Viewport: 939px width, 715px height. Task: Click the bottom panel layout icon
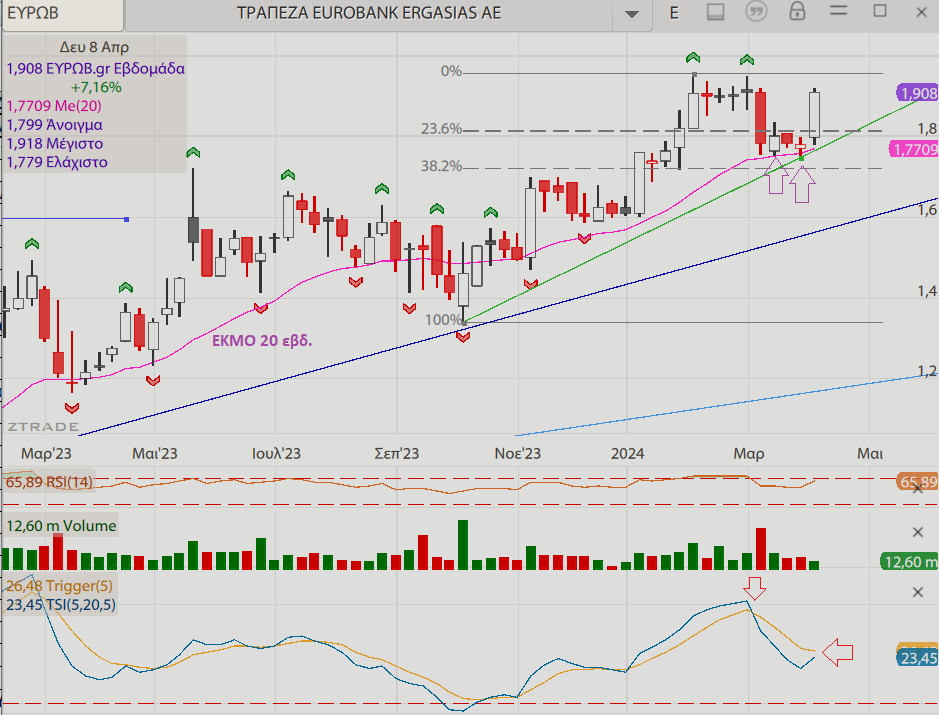[x=716, y=12]
